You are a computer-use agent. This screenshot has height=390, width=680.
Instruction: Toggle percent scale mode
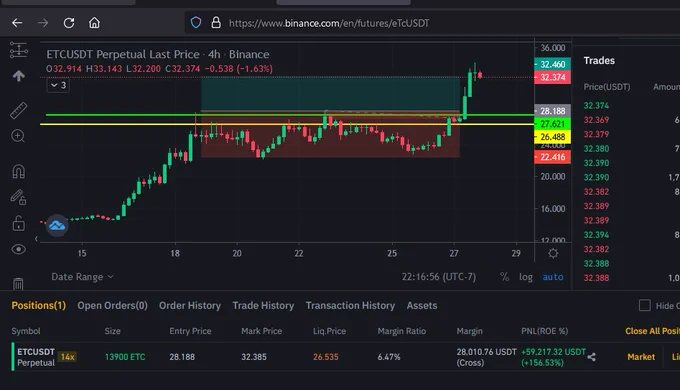coord(504,277)
